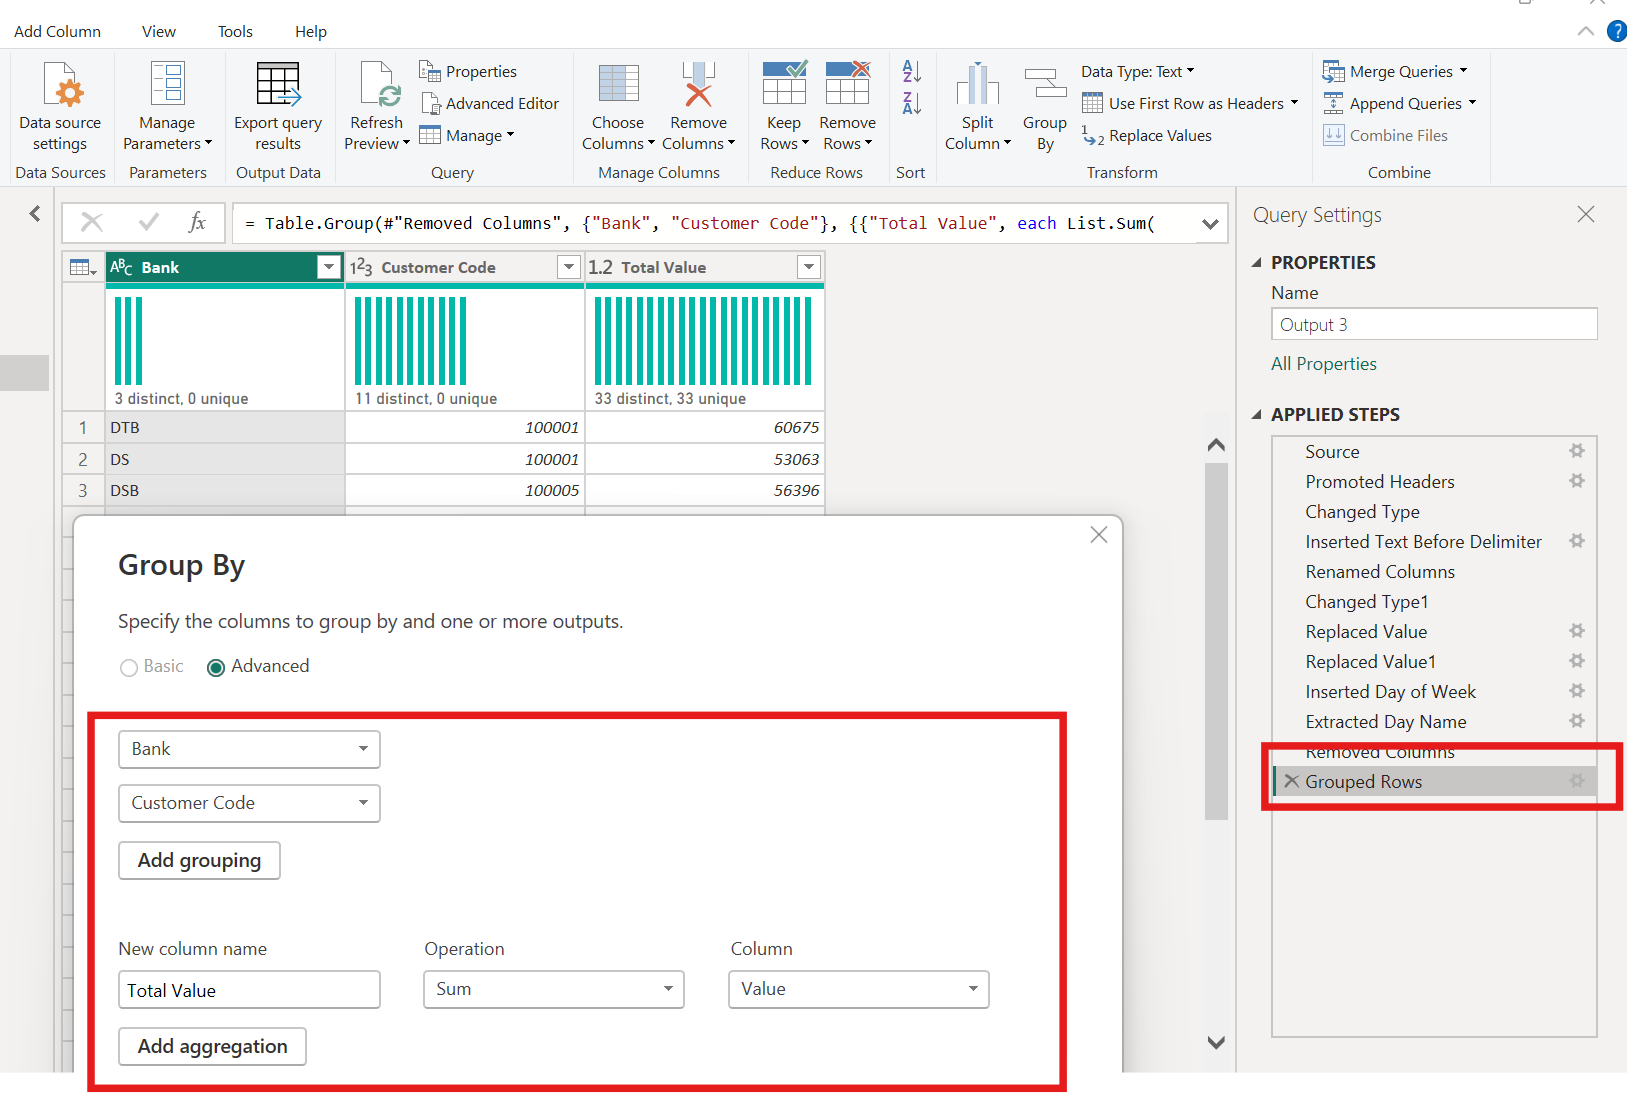Cancel formula bar edit with X

point(92,222)
